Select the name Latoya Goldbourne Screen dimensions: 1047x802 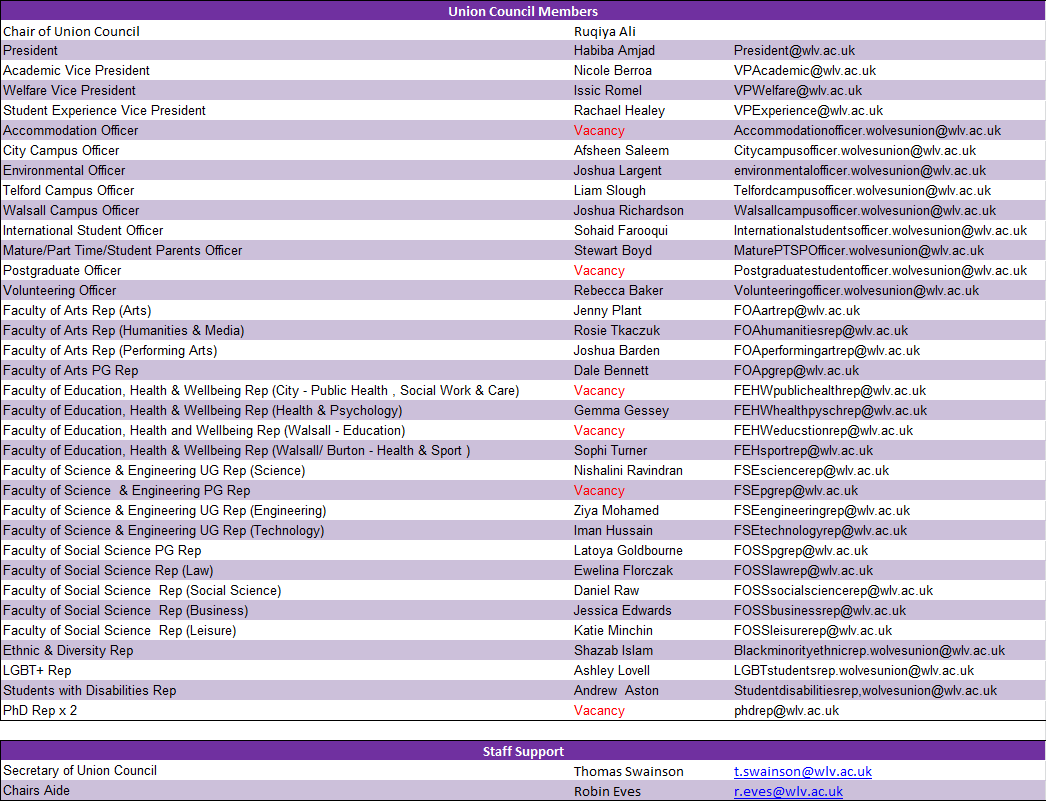click(x=628, y=552)
